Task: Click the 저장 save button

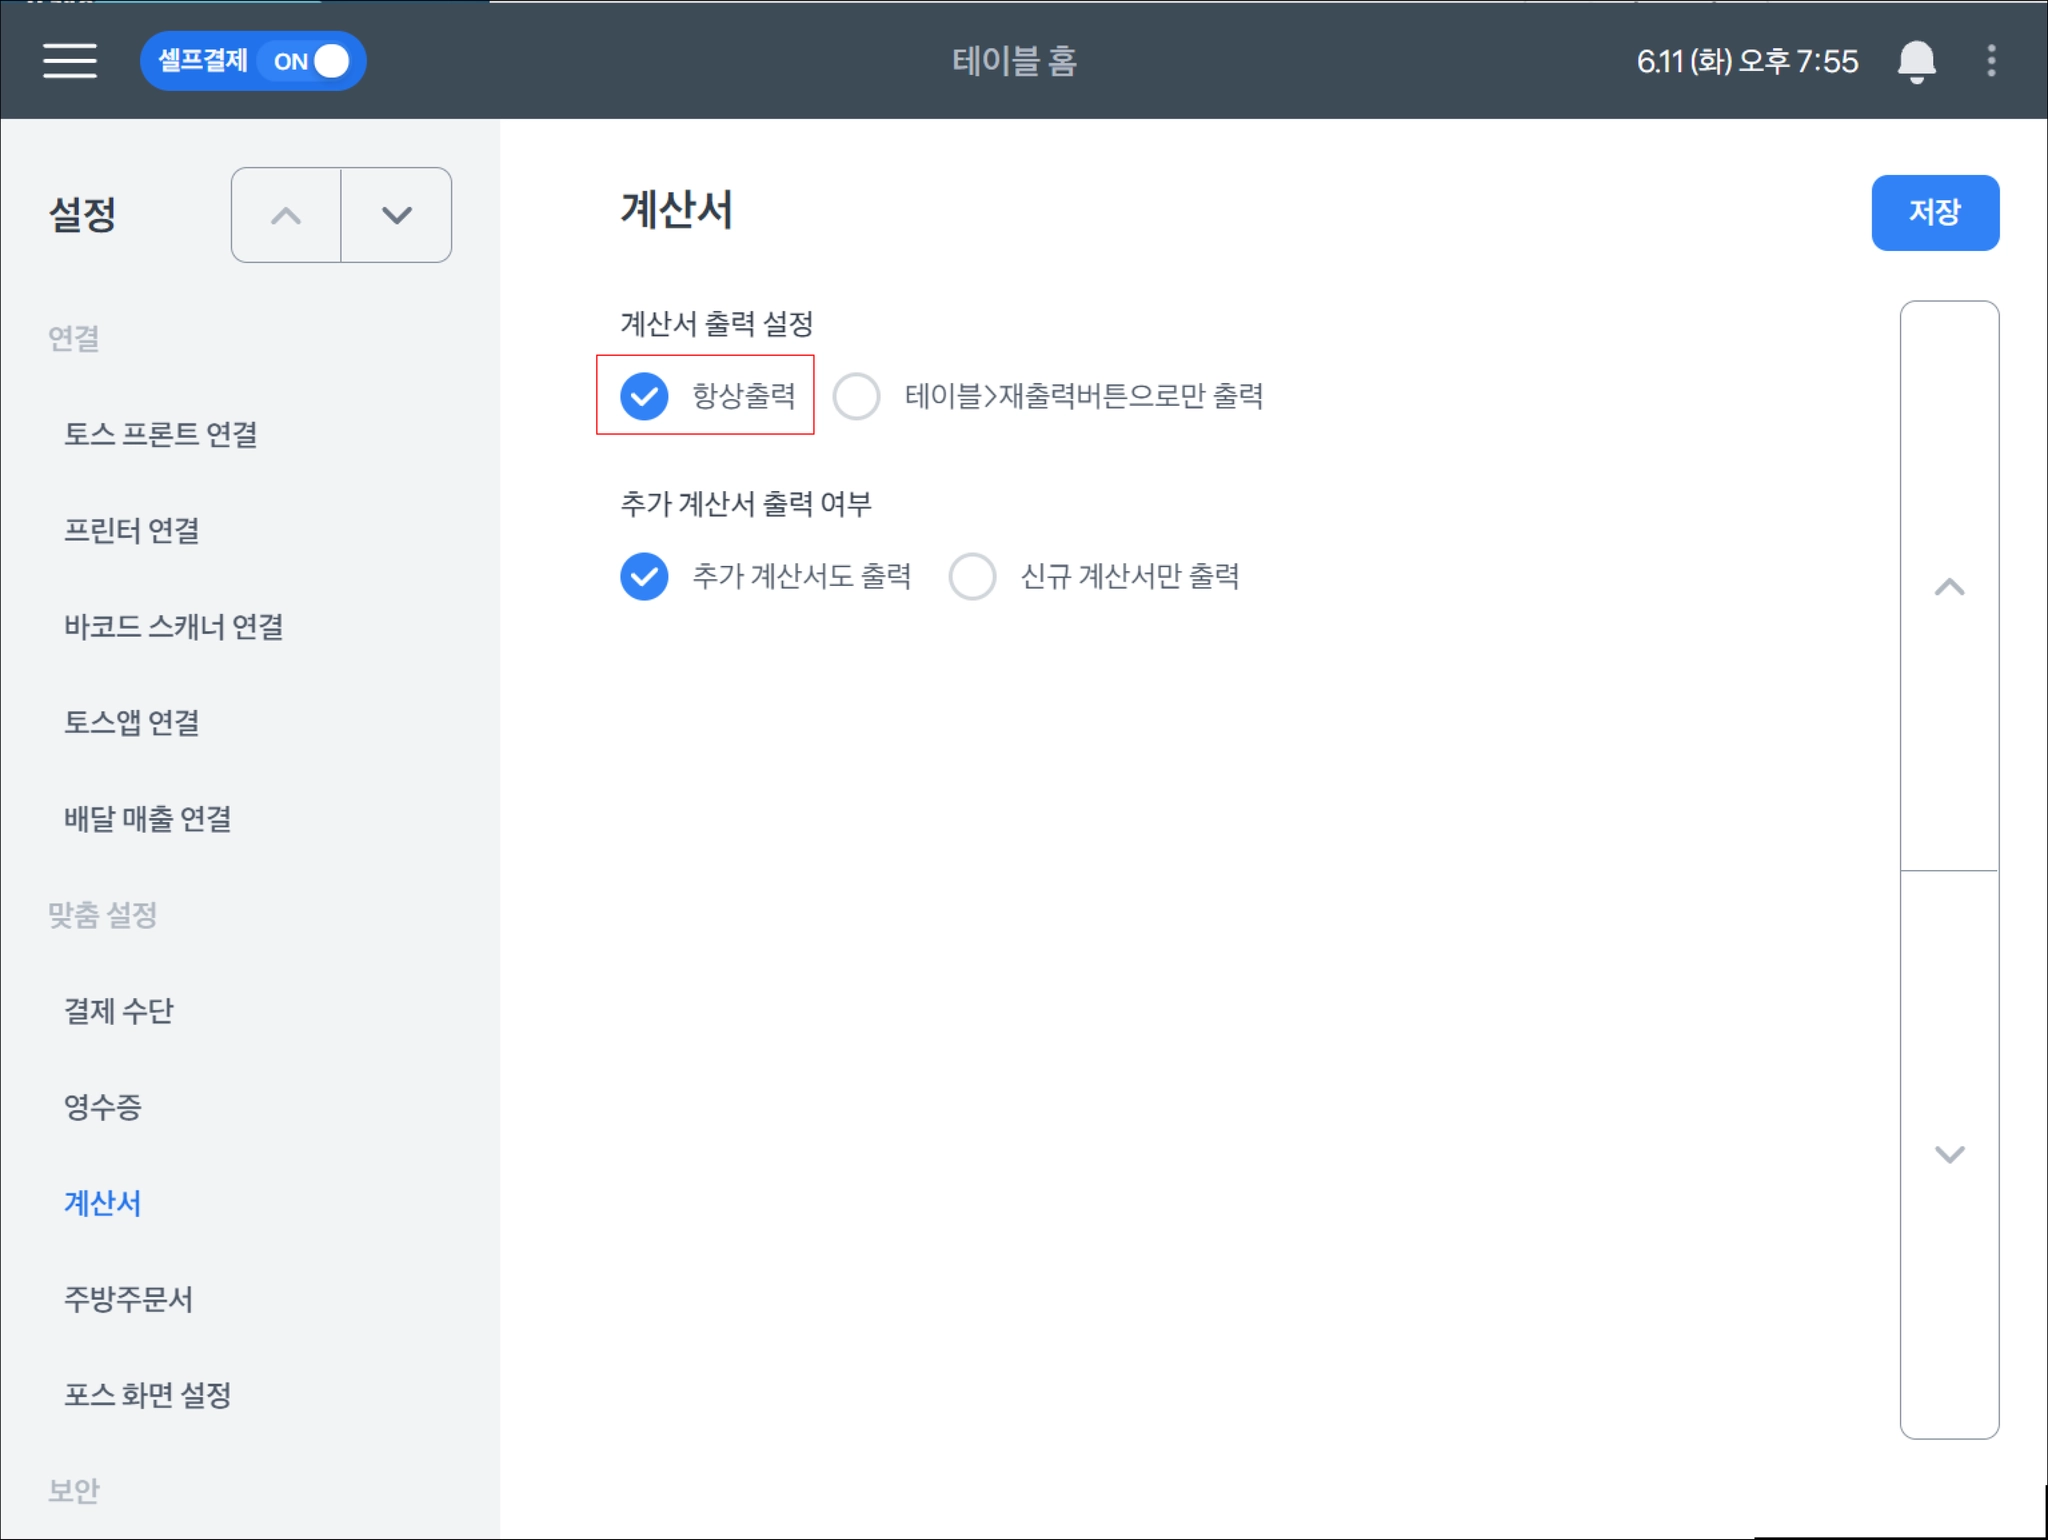Action: (x=1934, y=212)
